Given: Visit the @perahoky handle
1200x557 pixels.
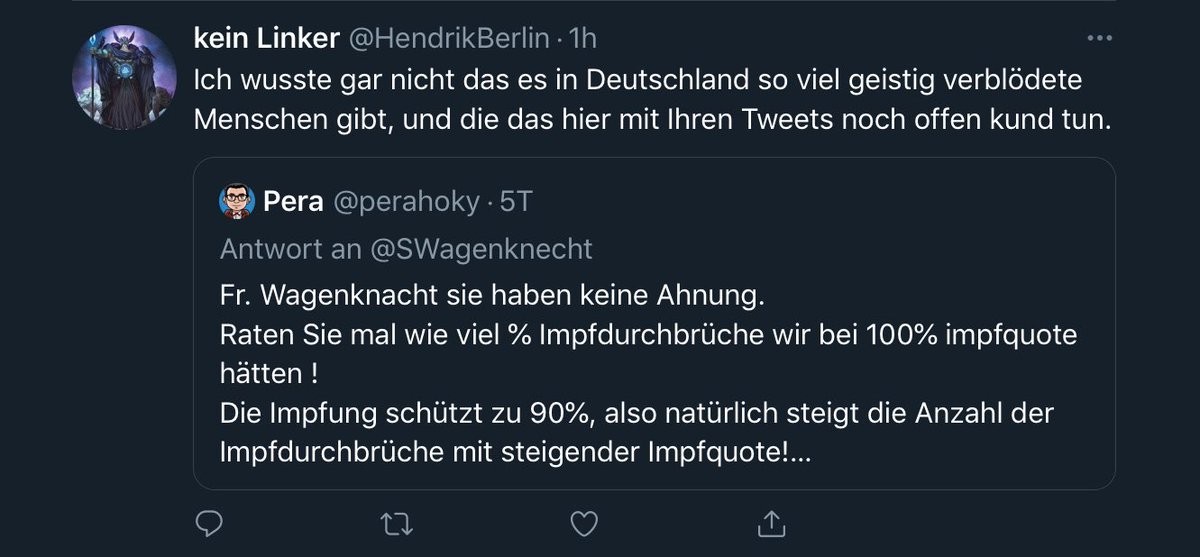Looking at the screenshot, I should point(409,201).
